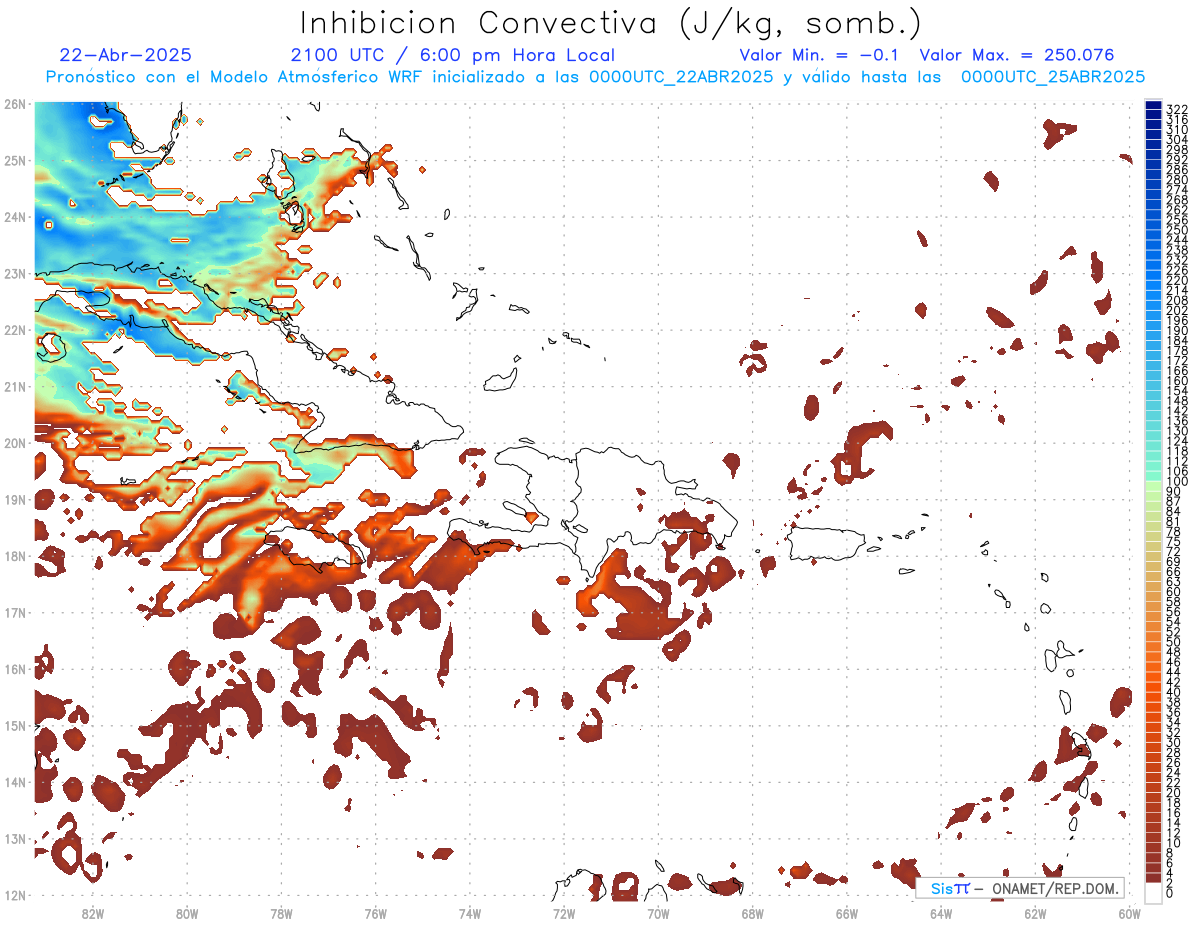
Task: Click the 19N latitude label
Action: click(14, 499)
